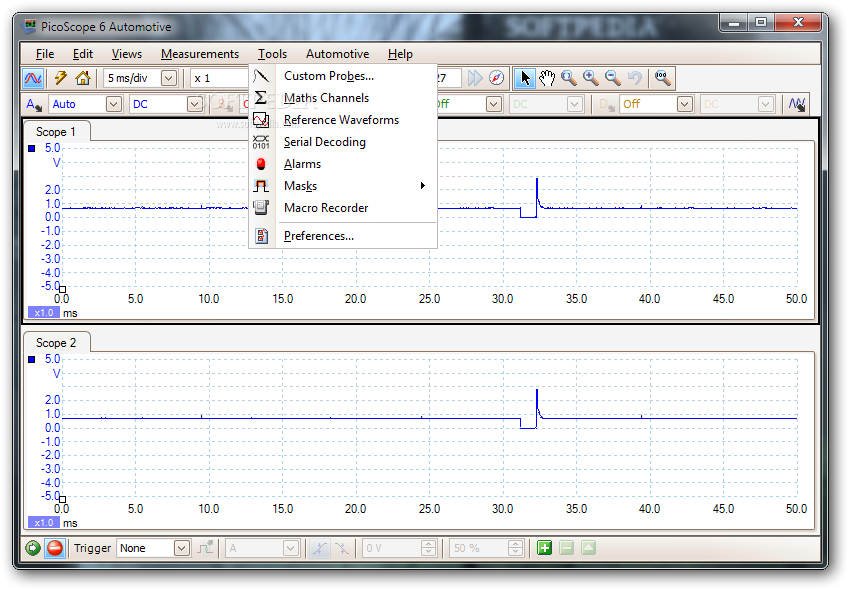
Task: Open the Channel D options icon
Action: click(x=606, y=104)
